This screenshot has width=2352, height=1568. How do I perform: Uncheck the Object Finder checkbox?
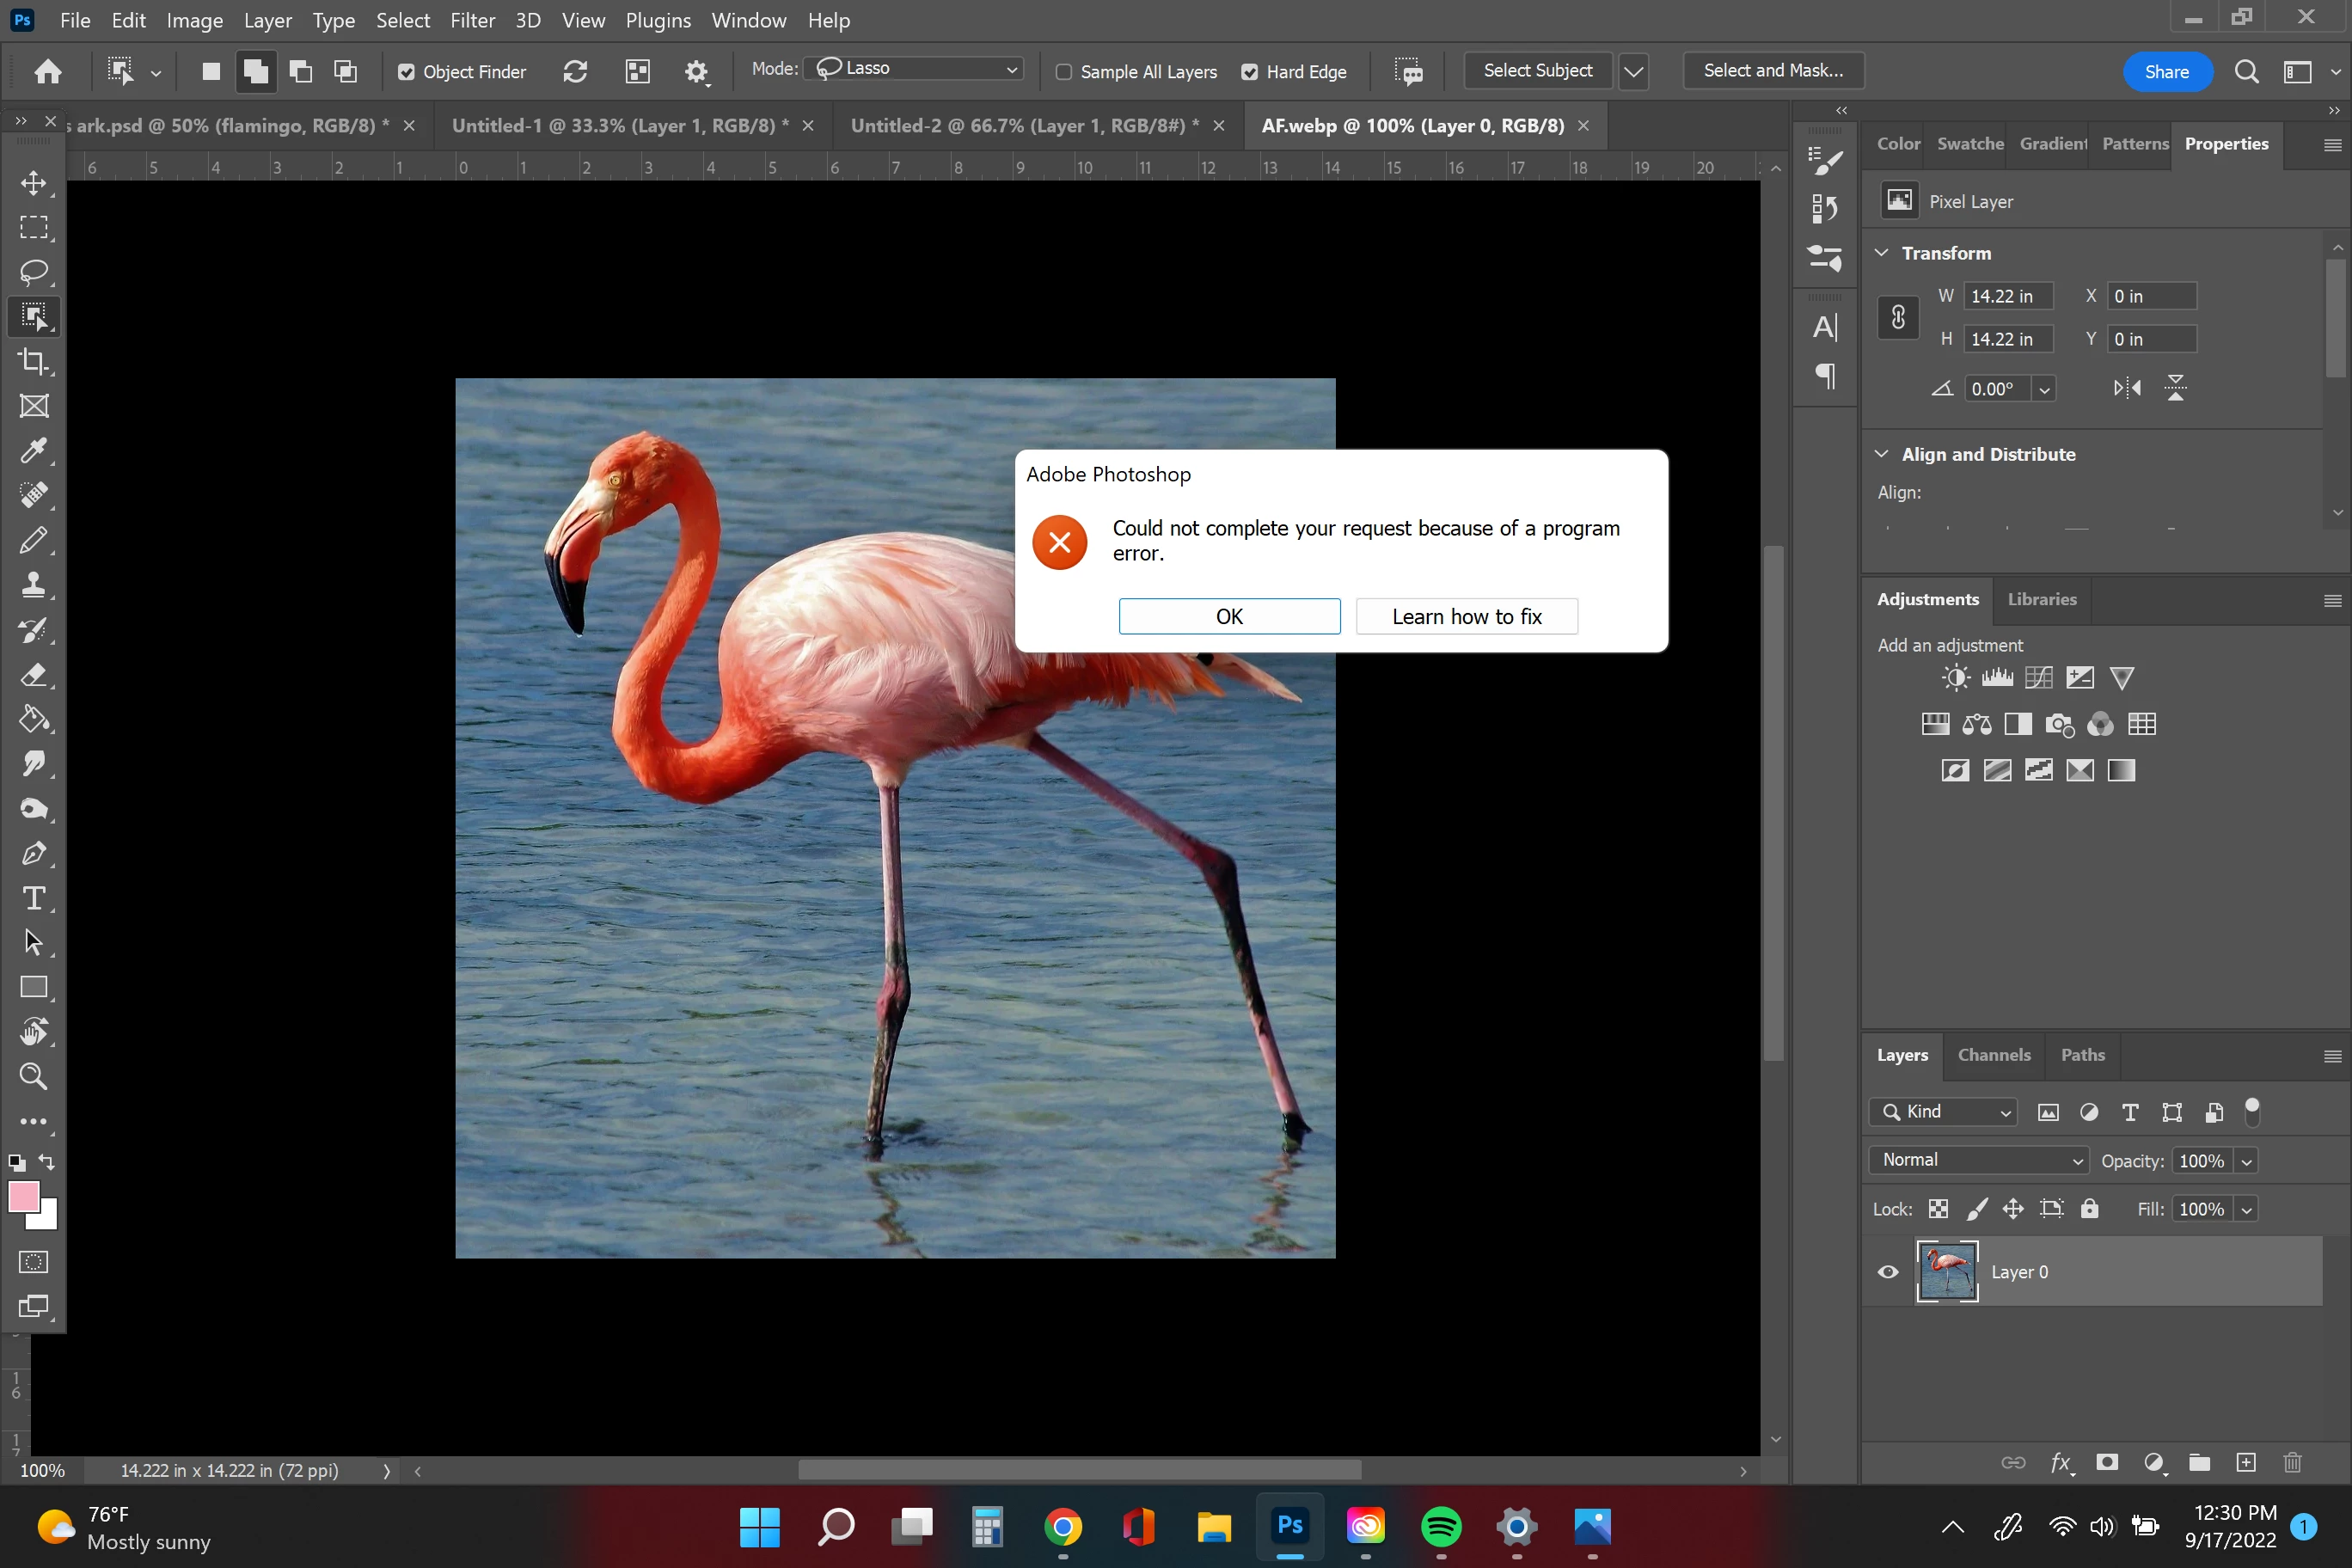coord(406,72)
